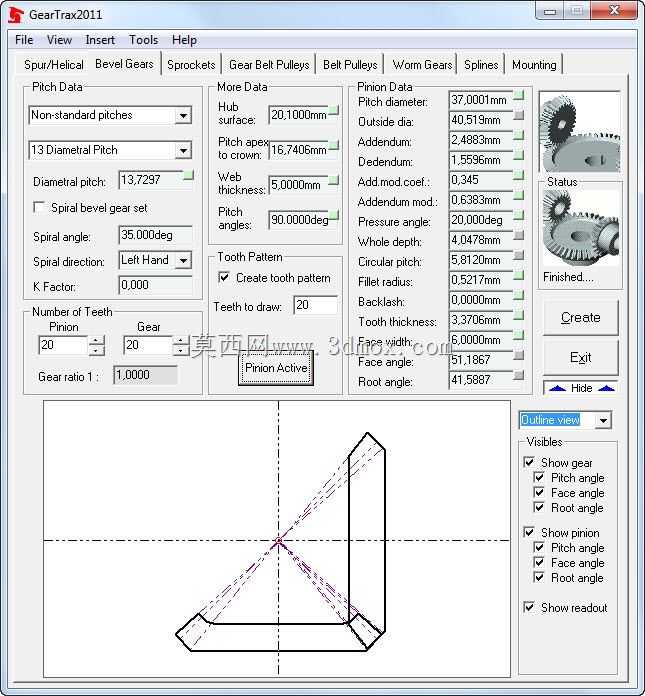Uncheck Show gear in Visibles

point(529,463)
